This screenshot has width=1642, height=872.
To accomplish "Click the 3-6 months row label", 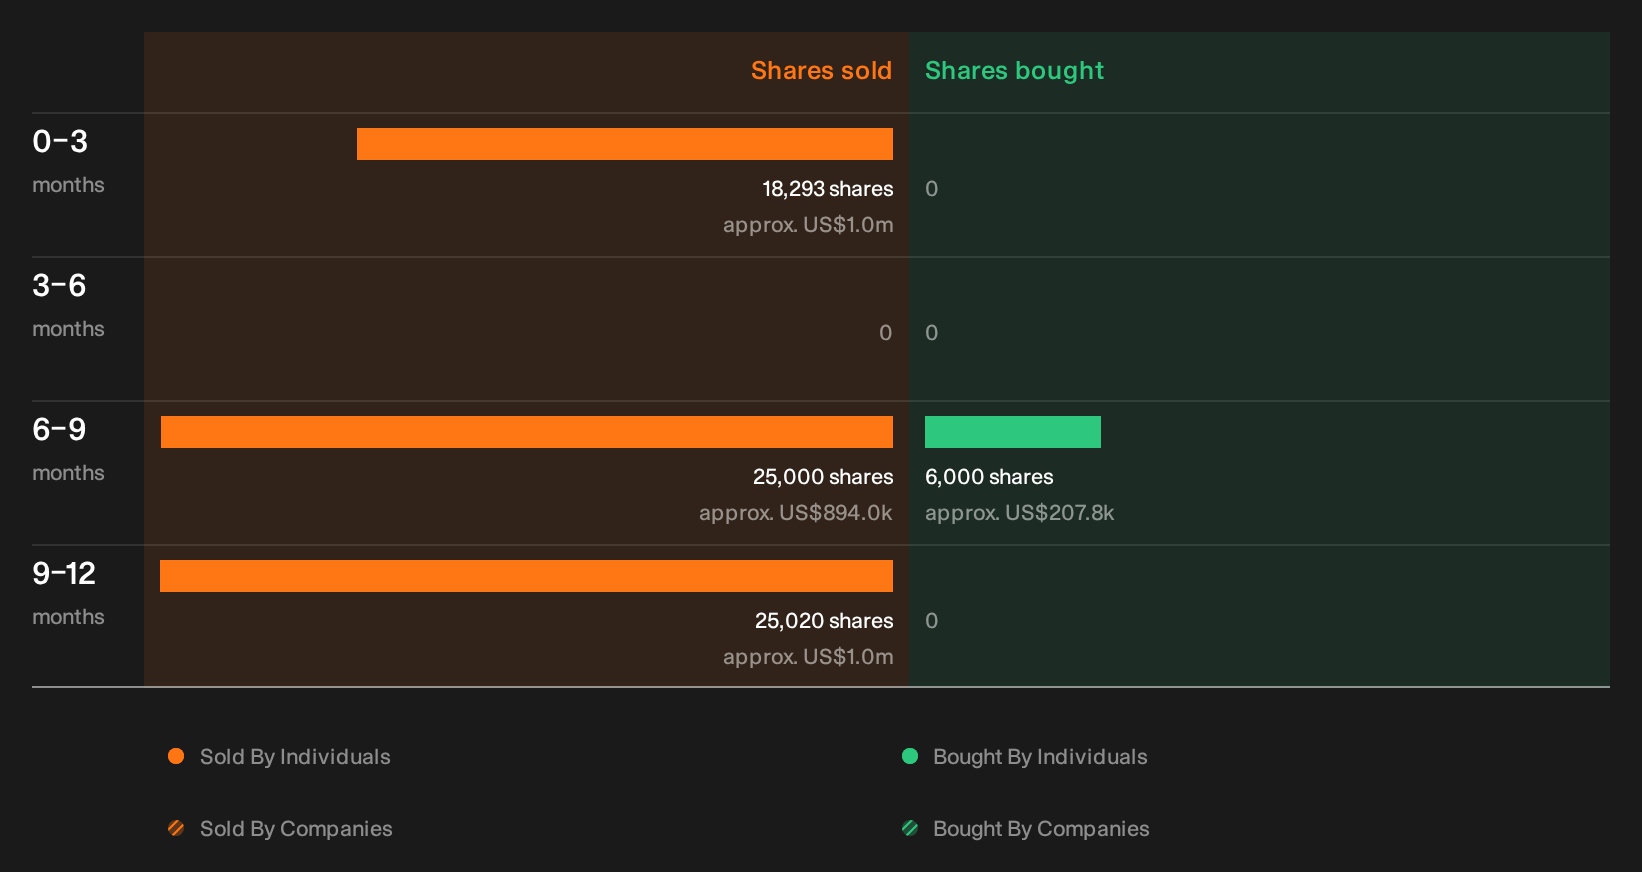I will [68, 304].
